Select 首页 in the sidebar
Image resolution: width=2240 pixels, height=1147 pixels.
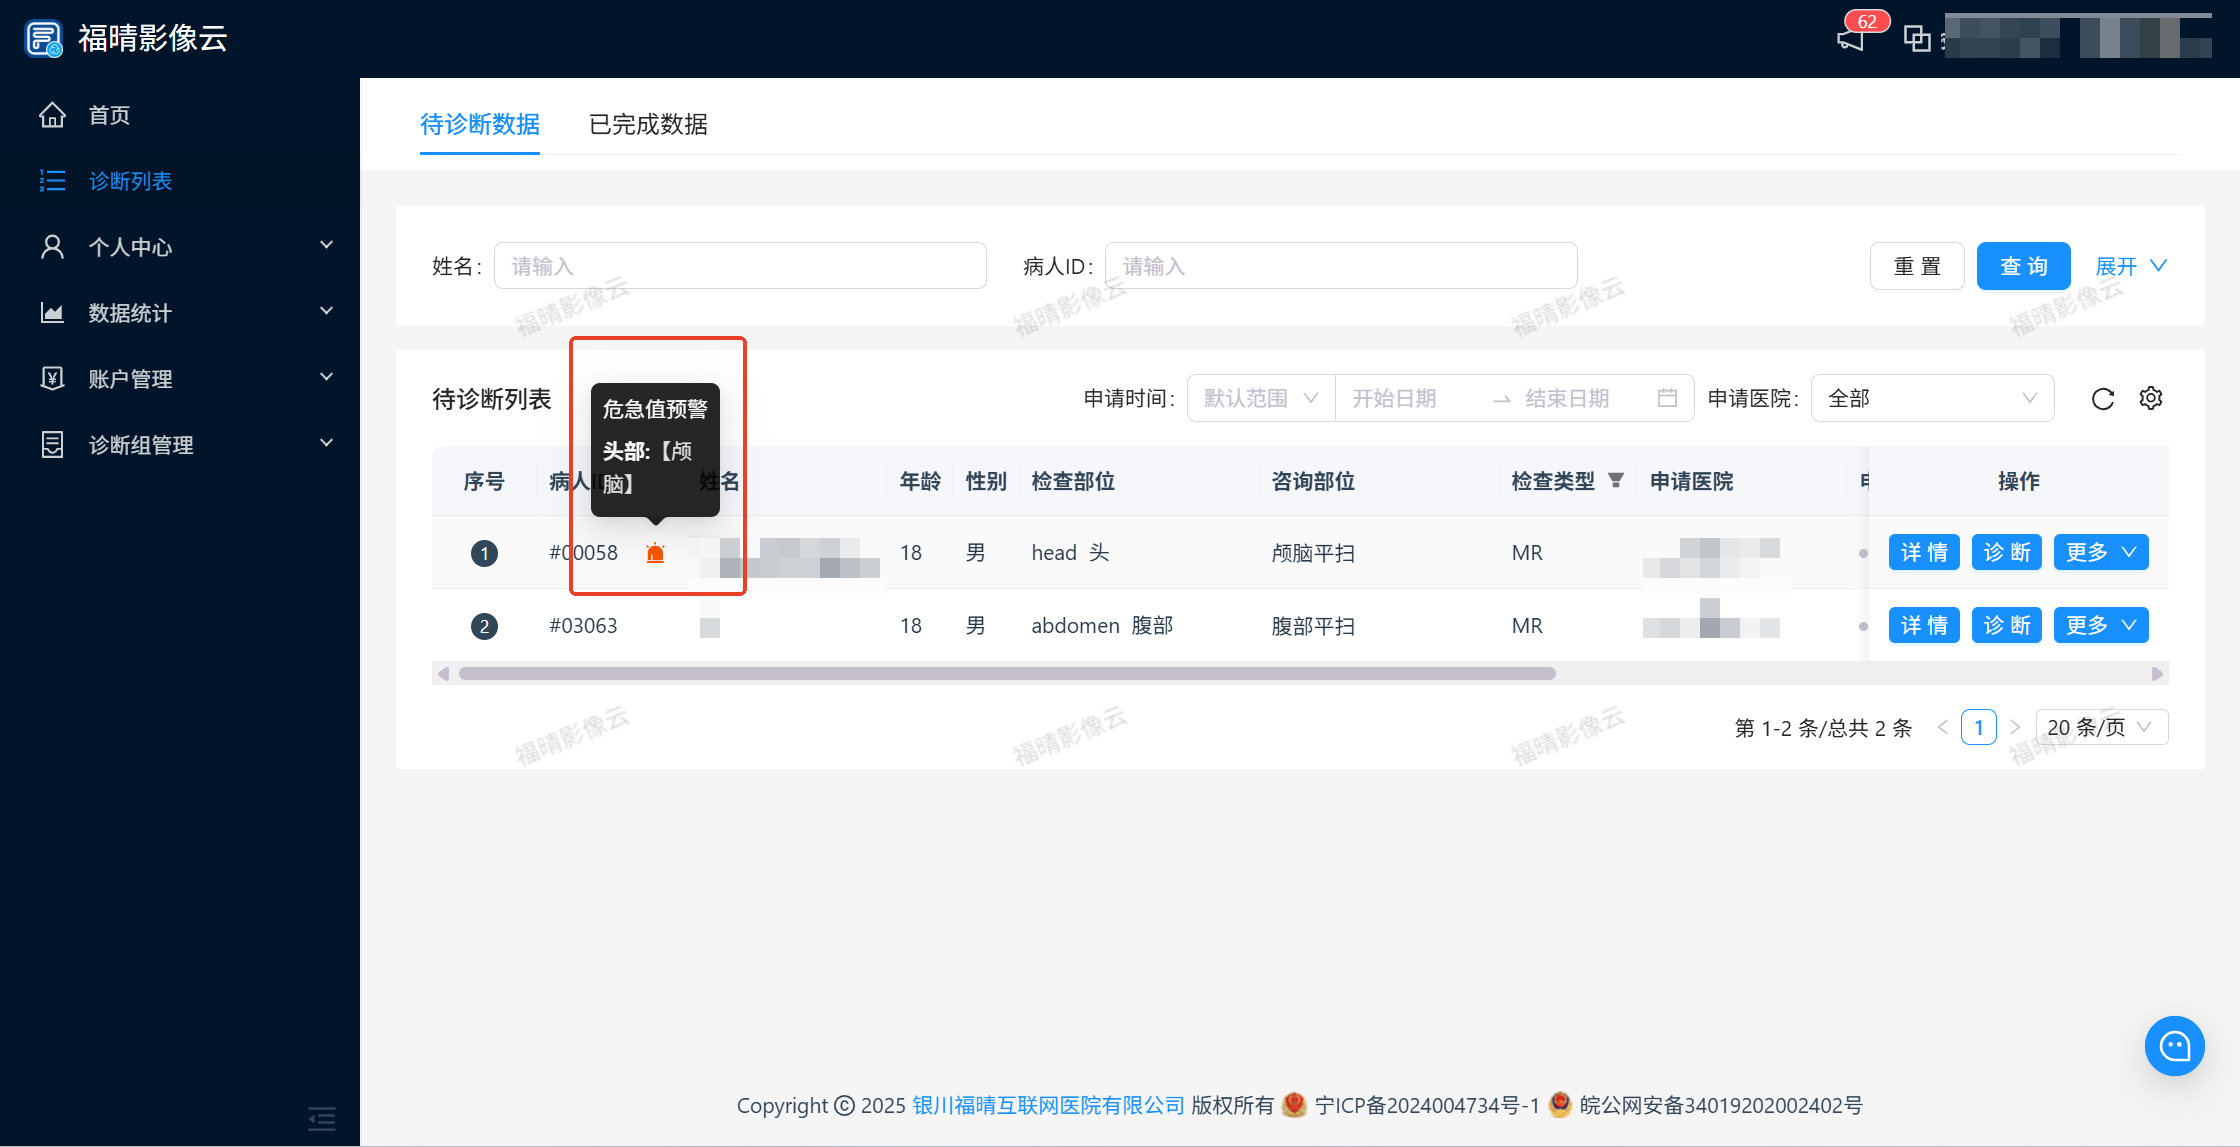coord(109,115)
